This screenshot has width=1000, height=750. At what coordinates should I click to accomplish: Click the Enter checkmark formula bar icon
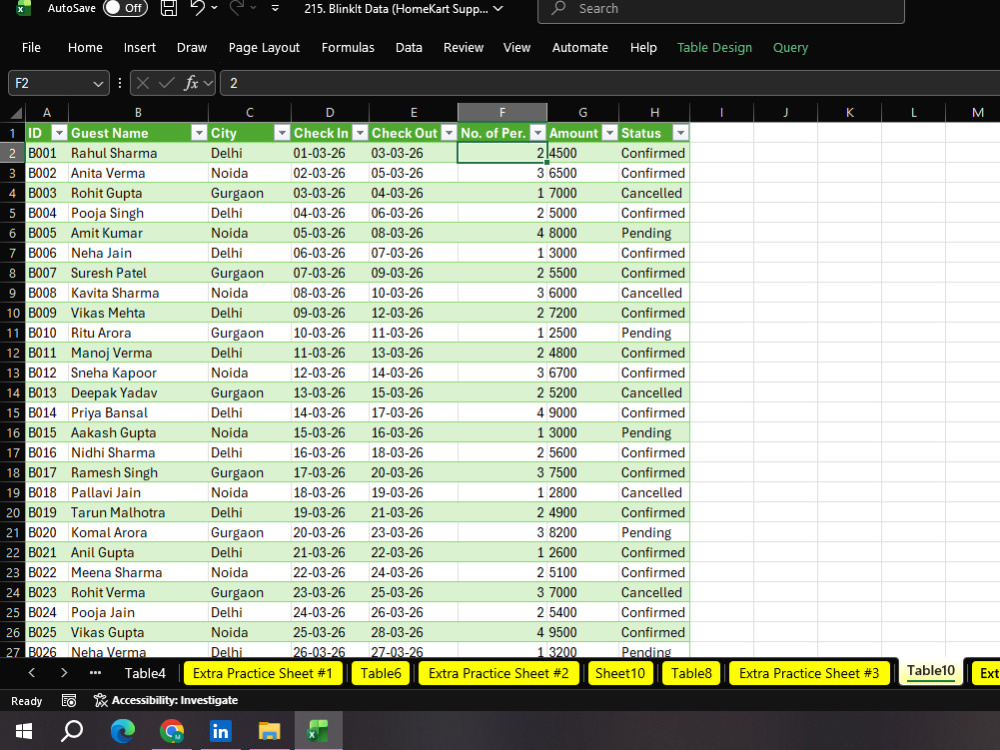tap(166, 84)
